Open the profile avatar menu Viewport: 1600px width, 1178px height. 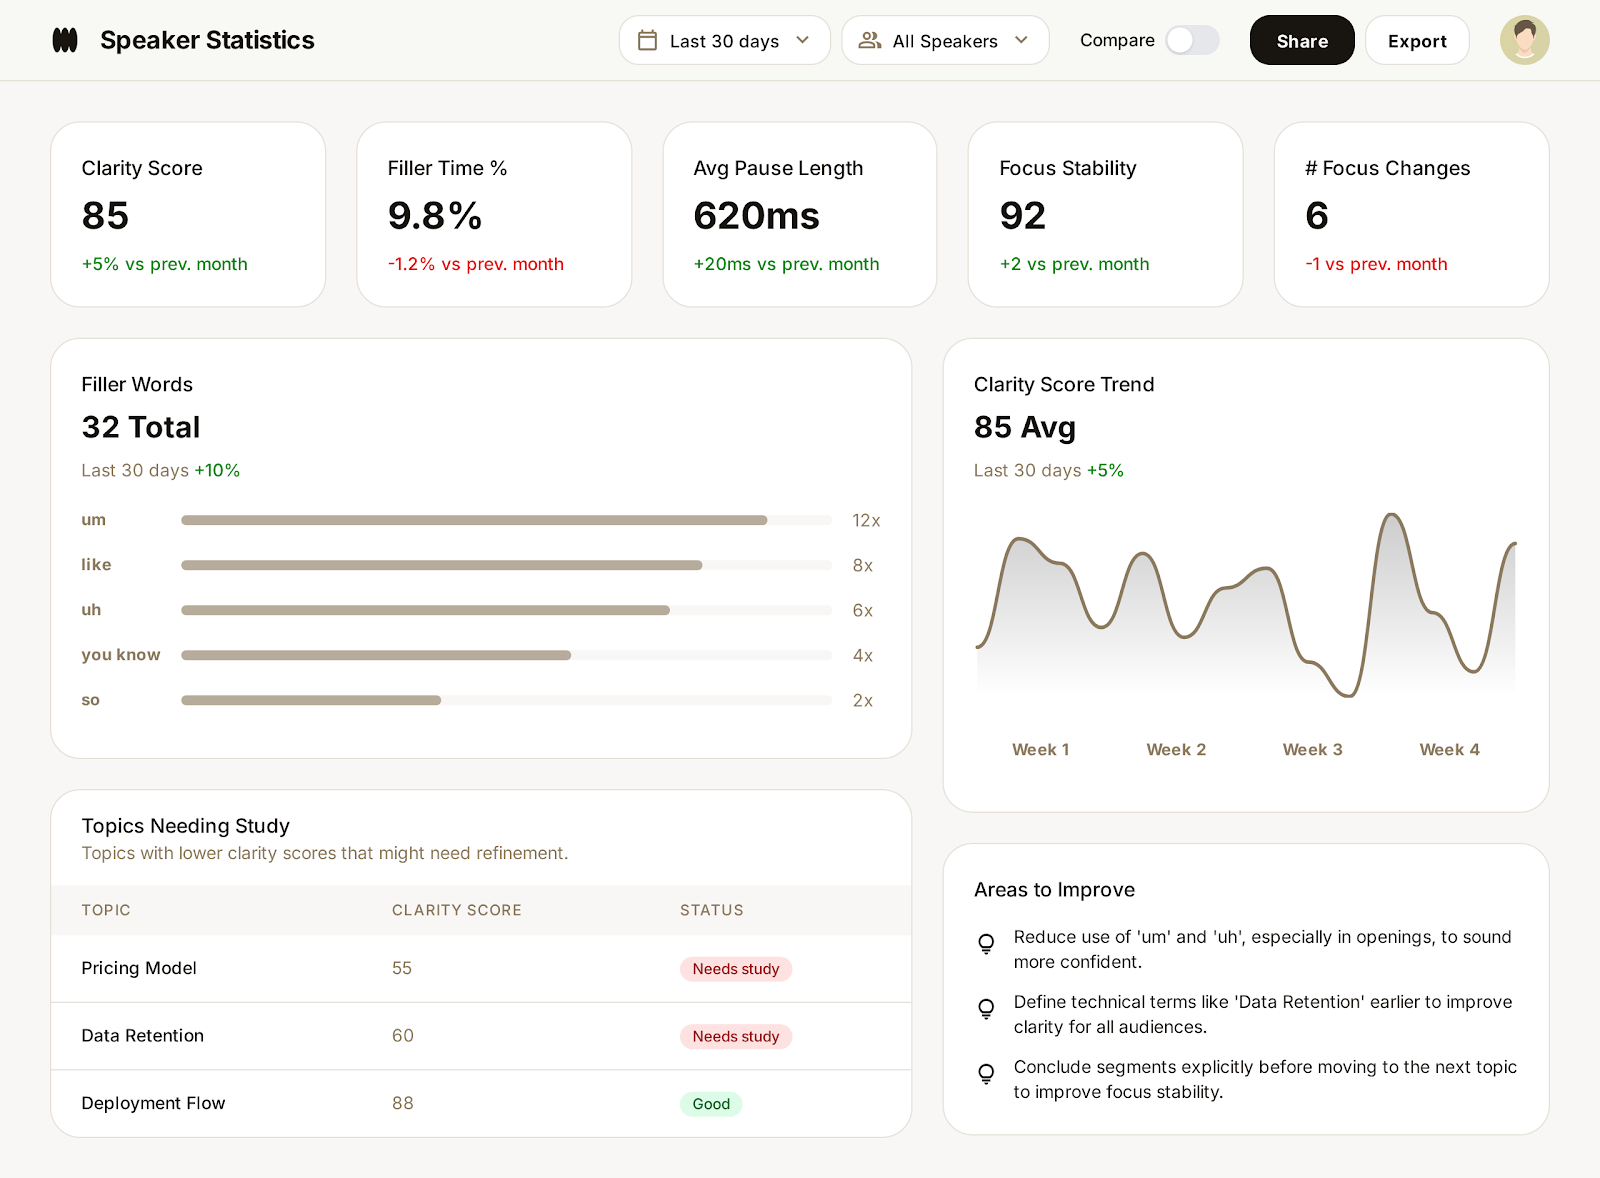click(1524, 40)
